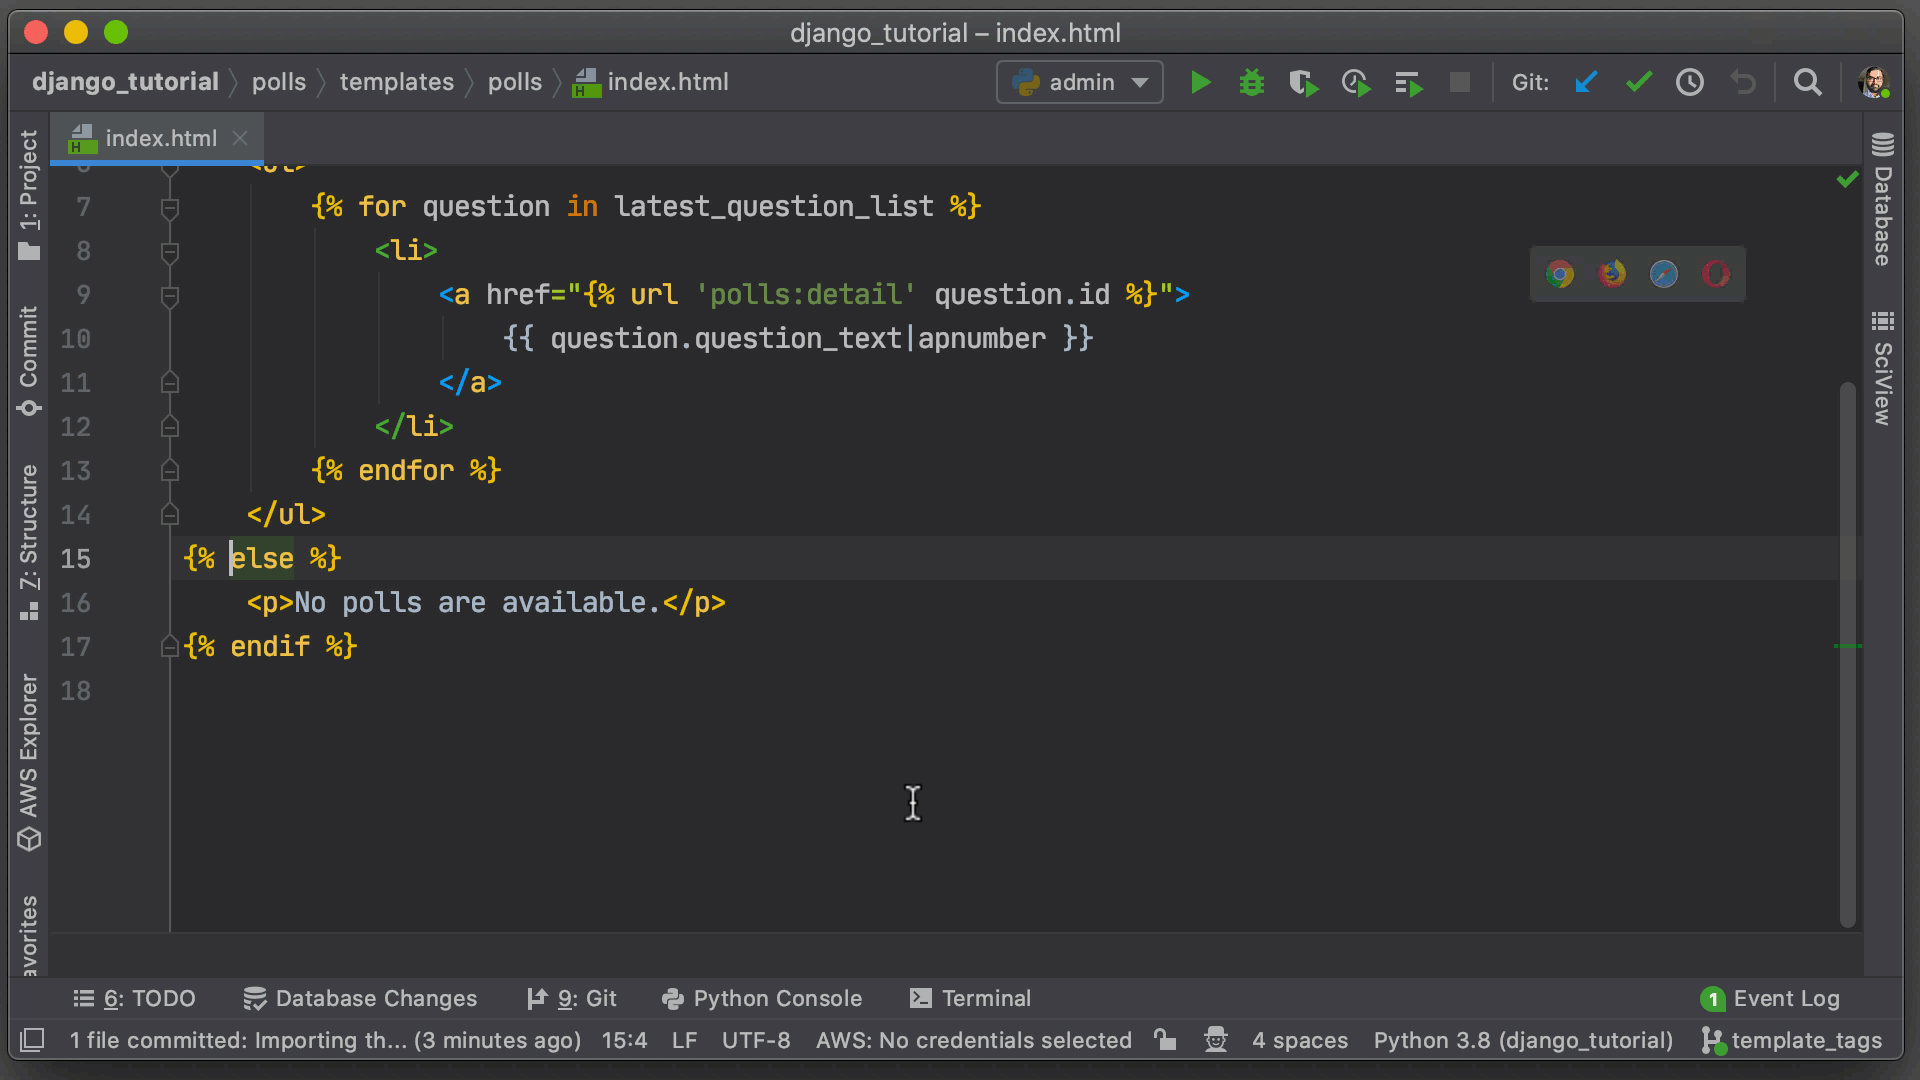
Task: Click the django_tutorial breadcrumb
Action: pos(125,82)
